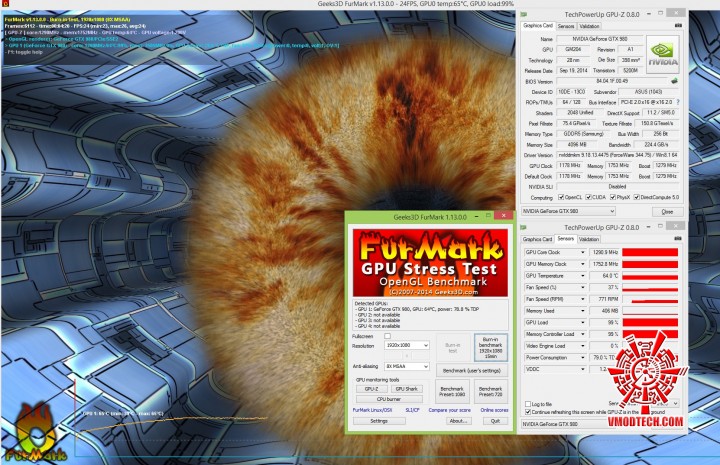The width and height of the screenshot is (720, 465).
Task: Open the GPU selector dropdown in top GPU-Z window
Action: coord(568,211)
